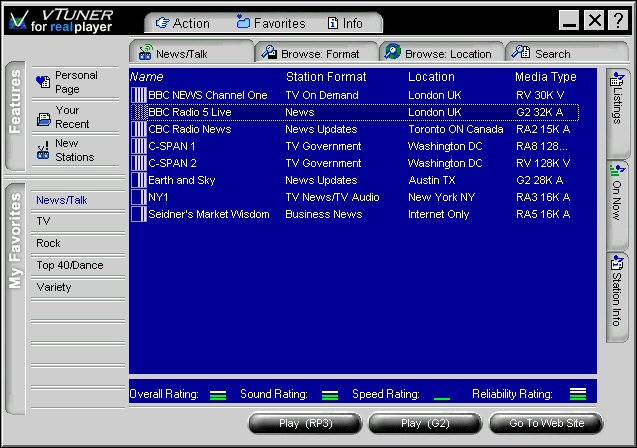The width and height of the screenshot is (637, 448).
Task: Select the C-SPAN 2 station
Action: tap(355, 163)
